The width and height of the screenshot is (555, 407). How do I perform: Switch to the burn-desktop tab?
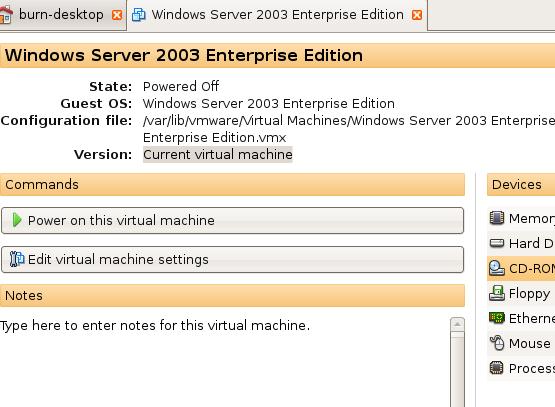click(x=62, y=15)
